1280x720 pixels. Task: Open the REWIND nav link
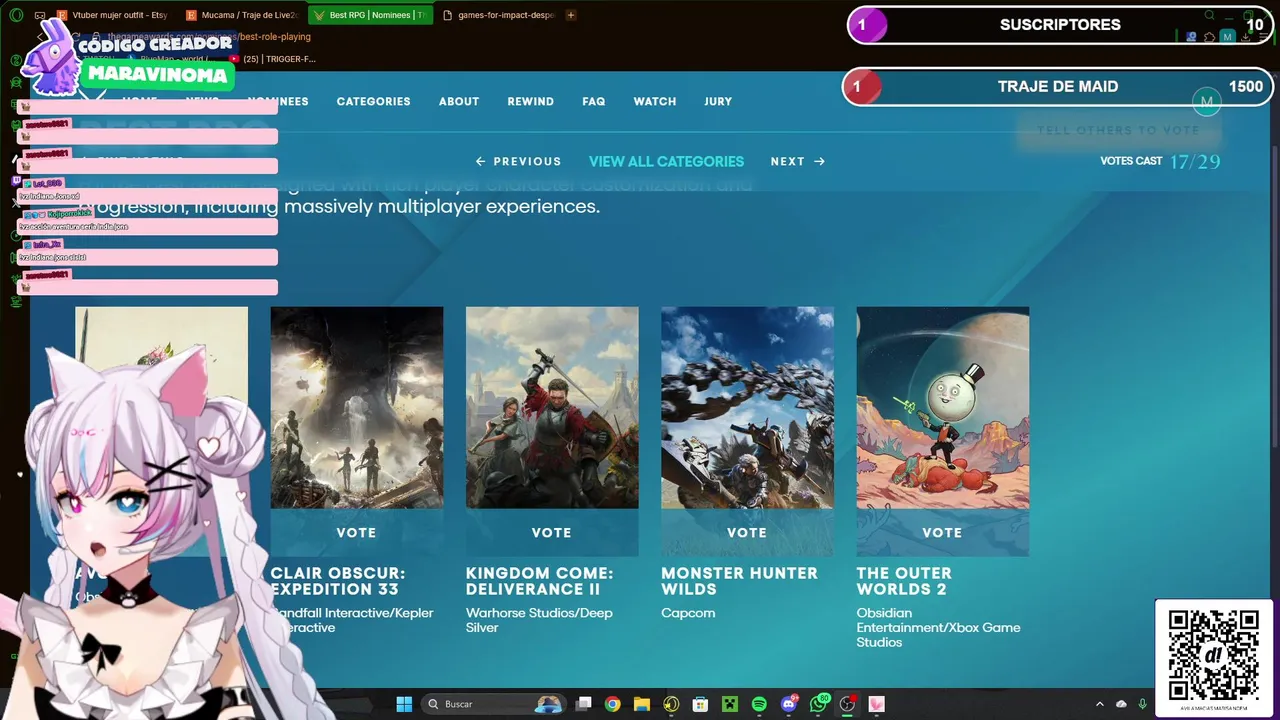531,101
